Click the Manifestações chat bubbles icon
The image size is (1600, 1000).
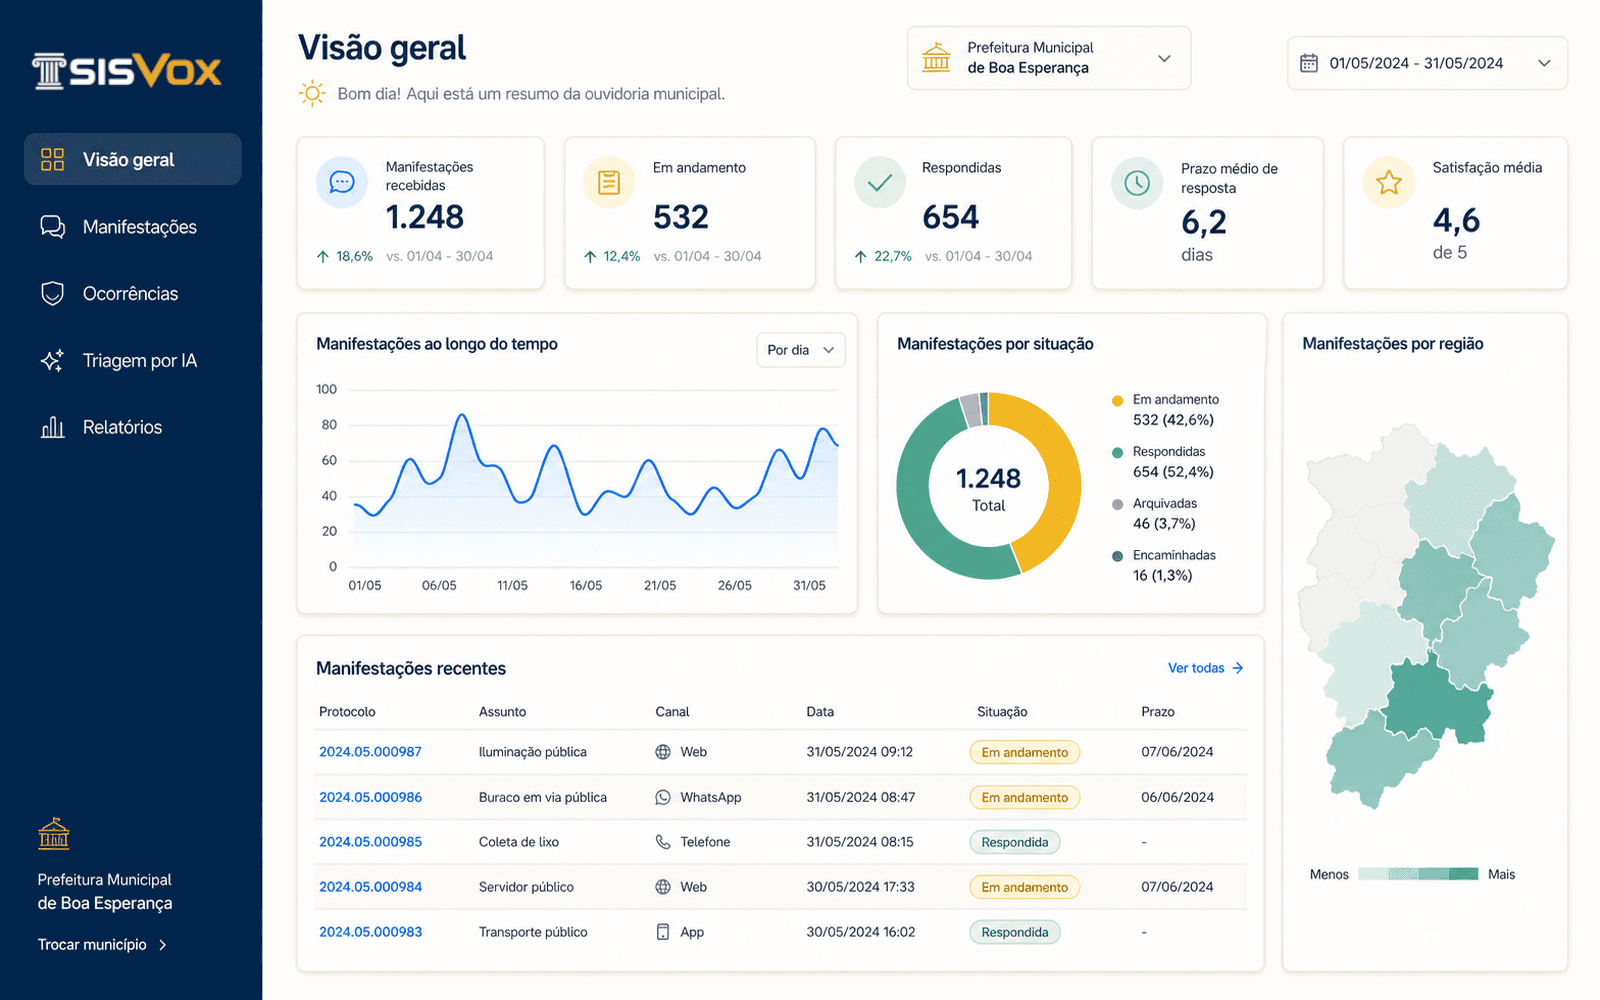click(52, 227)
